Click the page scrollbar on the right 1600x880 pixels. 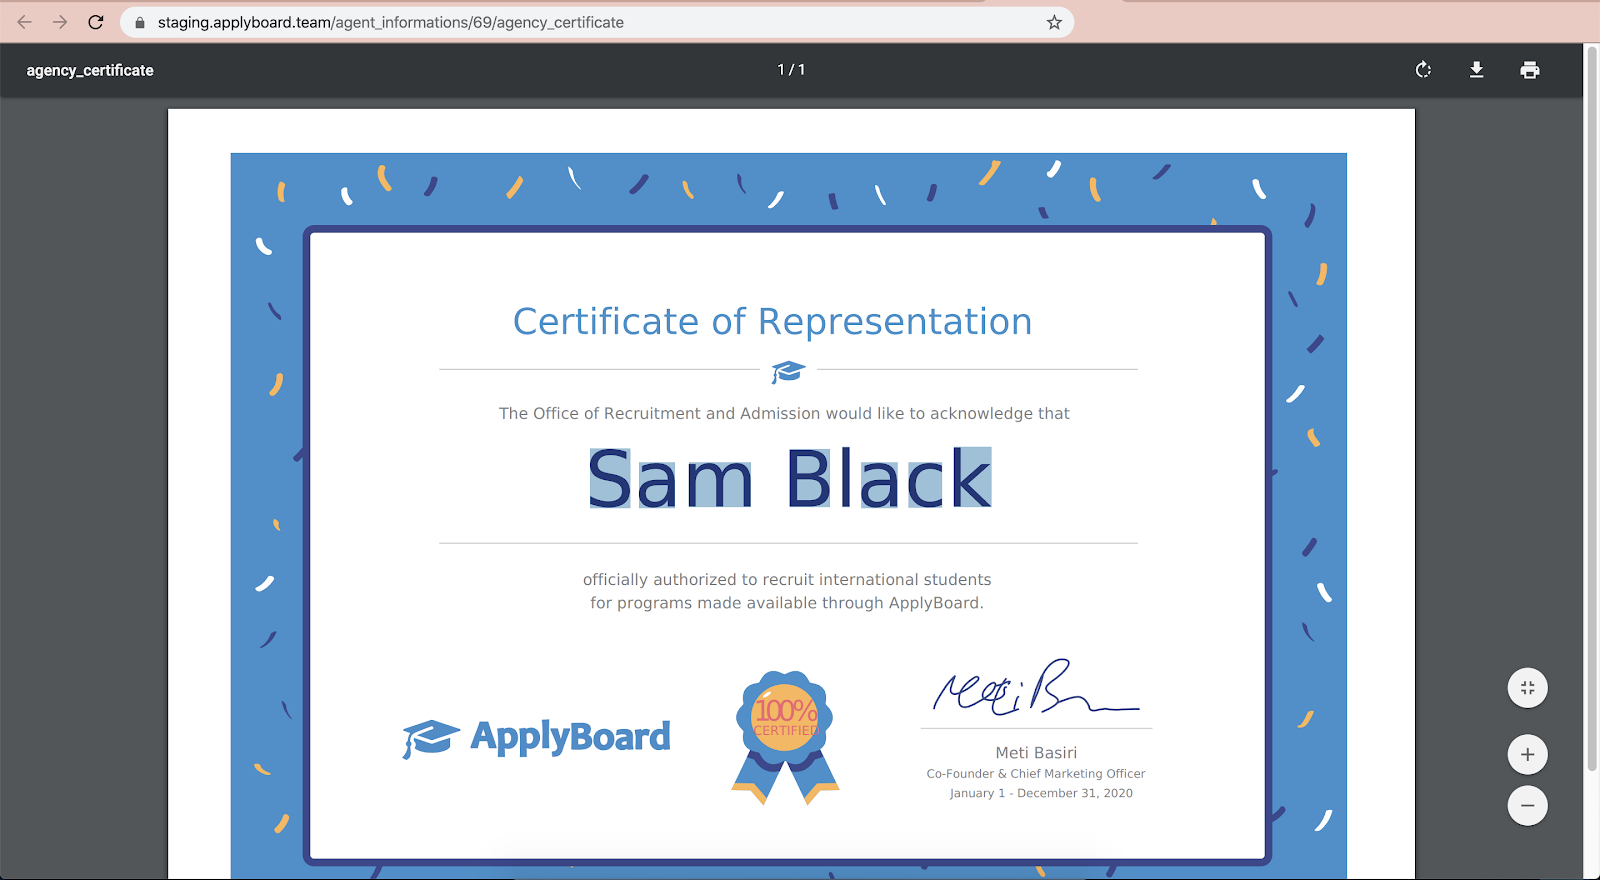[x=1592, y=408]
